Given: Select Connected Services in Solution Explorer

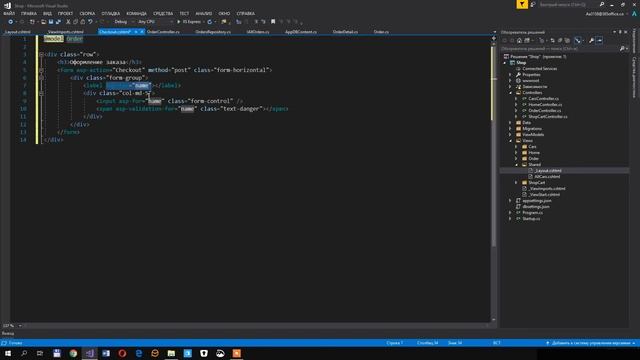Looking at the screenshot, I should [539, 69].
